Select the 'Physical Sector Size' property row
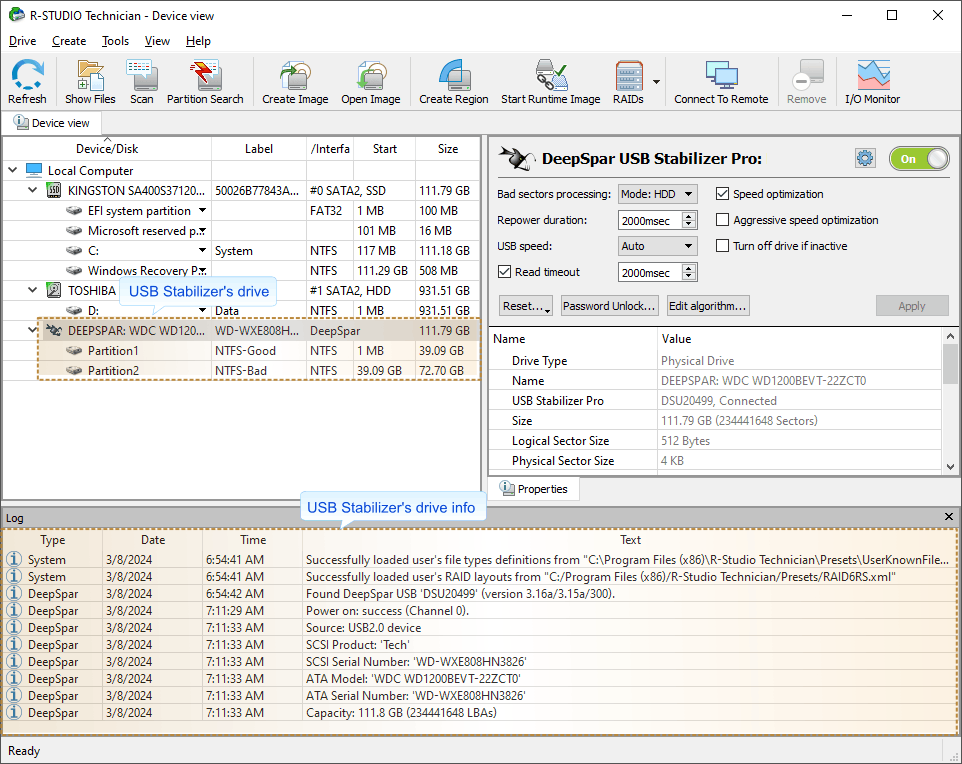Image resolution: width=962 pixels, height=764 pixels. (715, 460)
